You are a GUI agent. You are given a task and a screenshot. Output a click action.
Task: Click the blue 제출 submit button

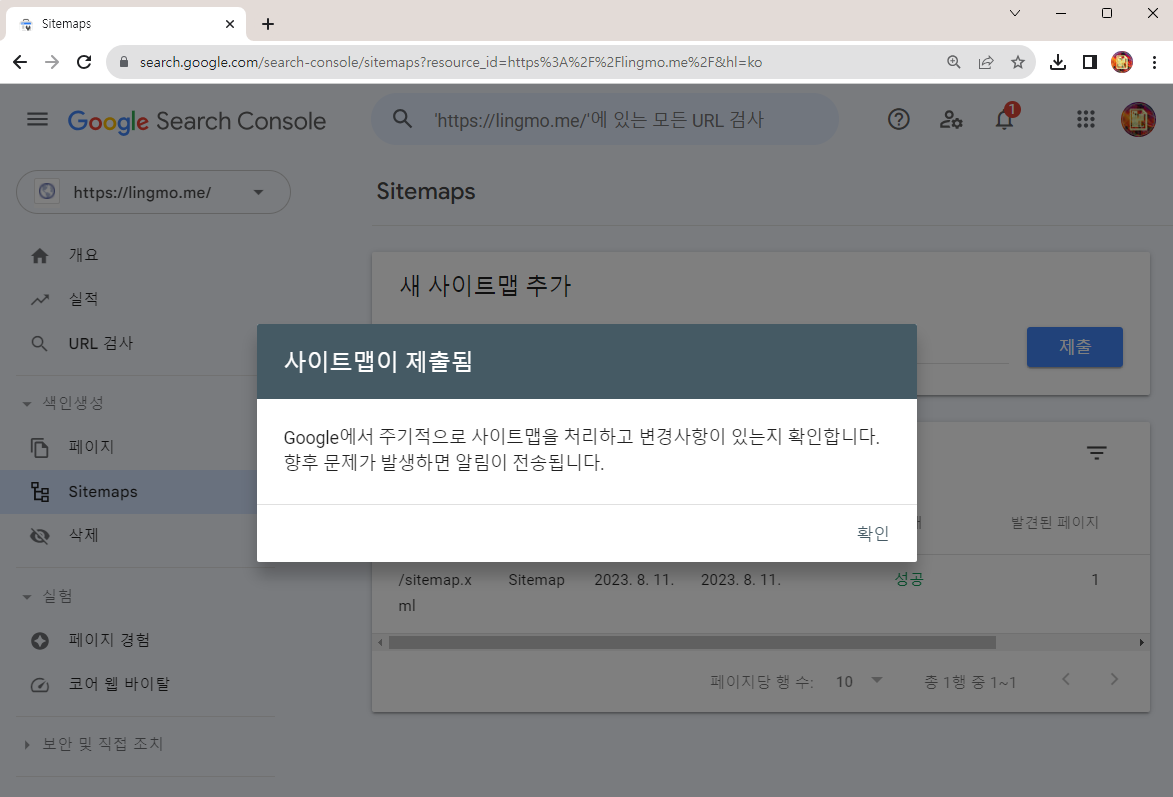(x=1074, y=346)
